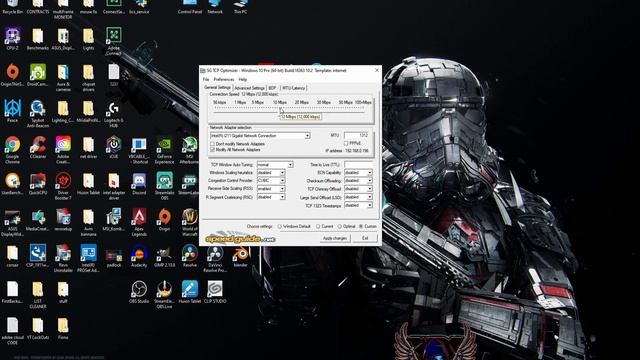Expand Windows Scaling heuristics dropdown
Image resolution: width=640 pixels, height=360 pixels.
coord(282,173)
